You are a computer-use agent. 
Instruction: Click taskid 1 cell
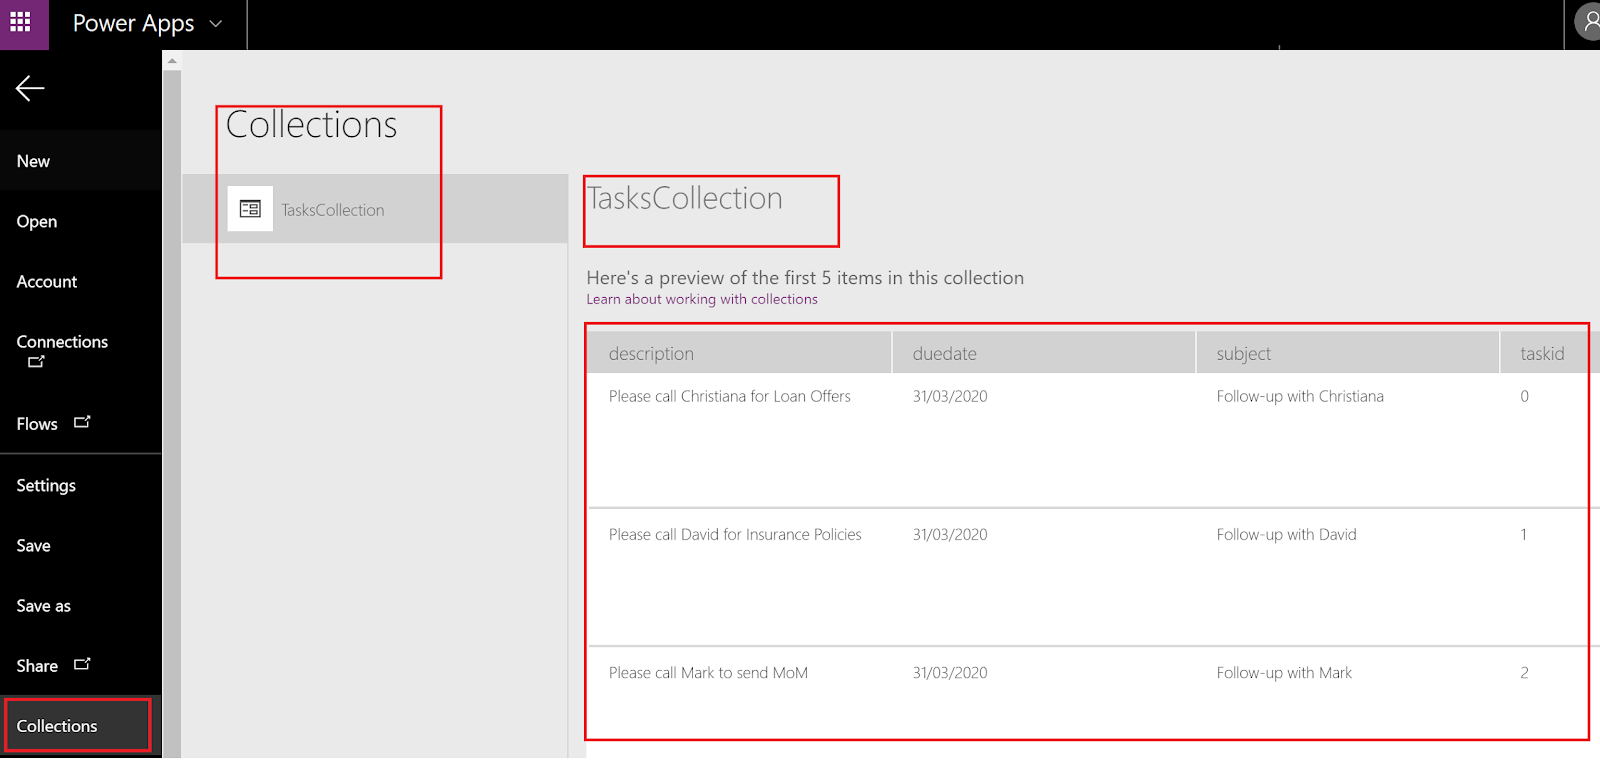pos(1524,534)
